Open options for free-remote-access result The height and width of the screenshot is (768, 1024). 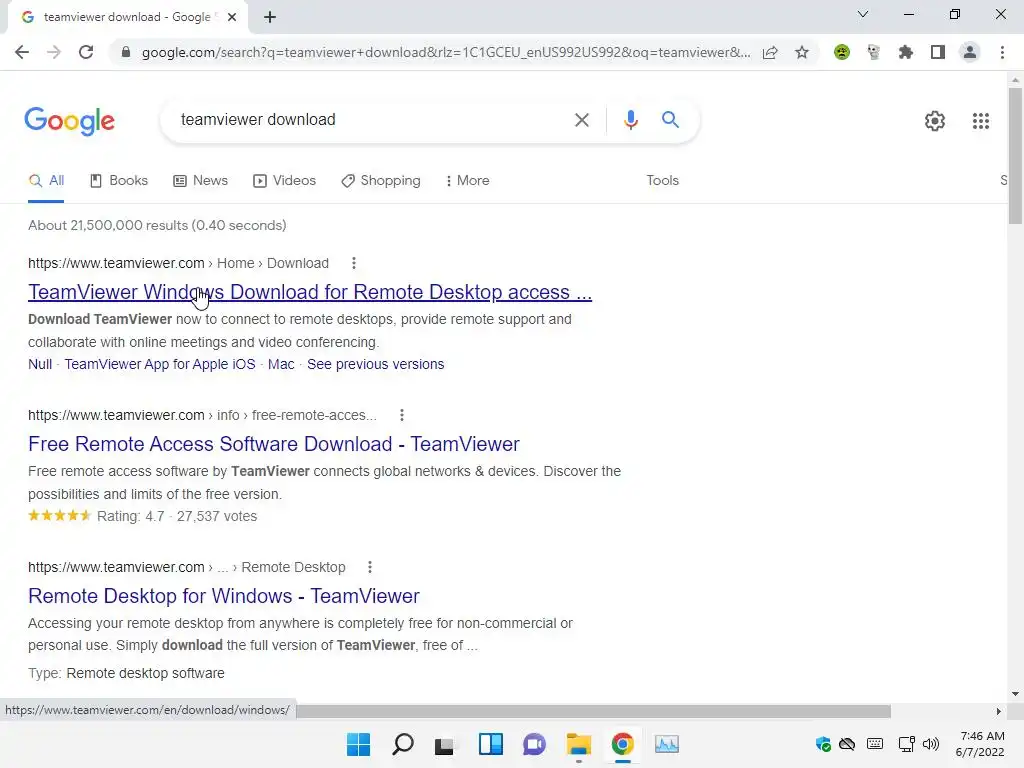click(402, 415)
